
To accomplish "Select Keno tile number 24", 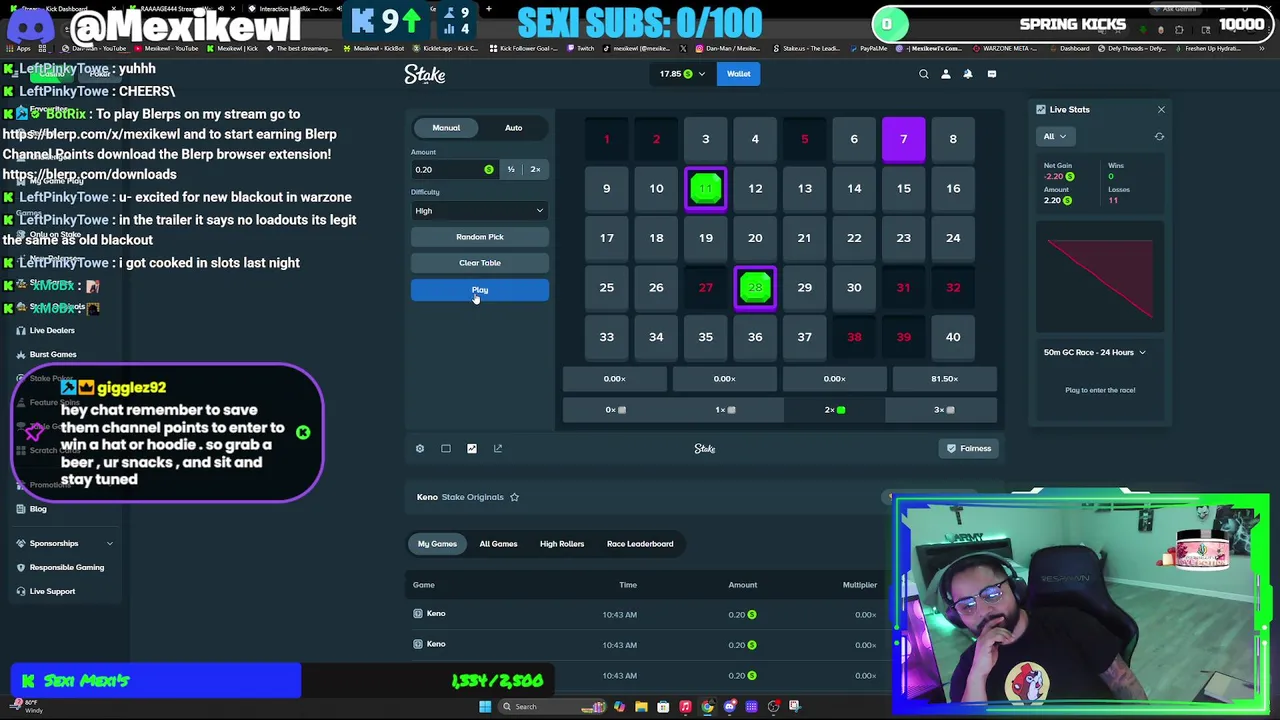I will (x=953, y=238).
